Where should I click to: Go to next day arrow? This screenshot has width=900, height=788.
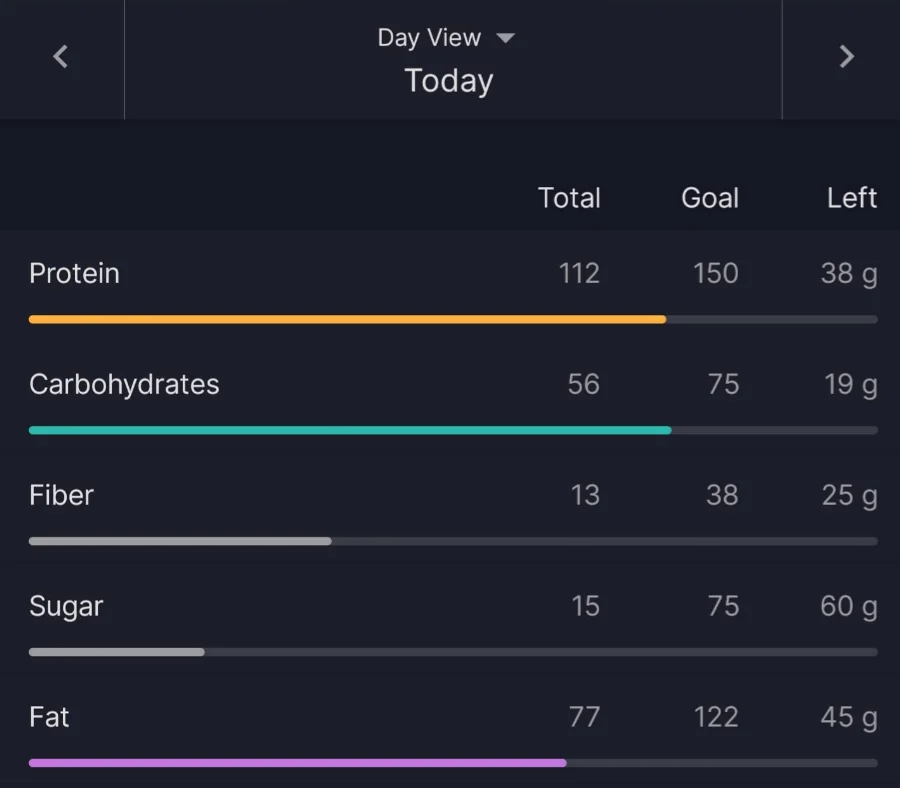(847, 57)
